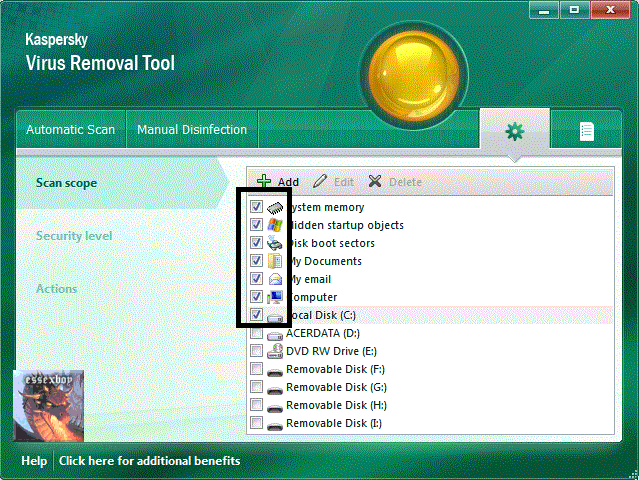Click the X Delete icon
Viewport: 639px width, 480px height.
coord(375,181)
